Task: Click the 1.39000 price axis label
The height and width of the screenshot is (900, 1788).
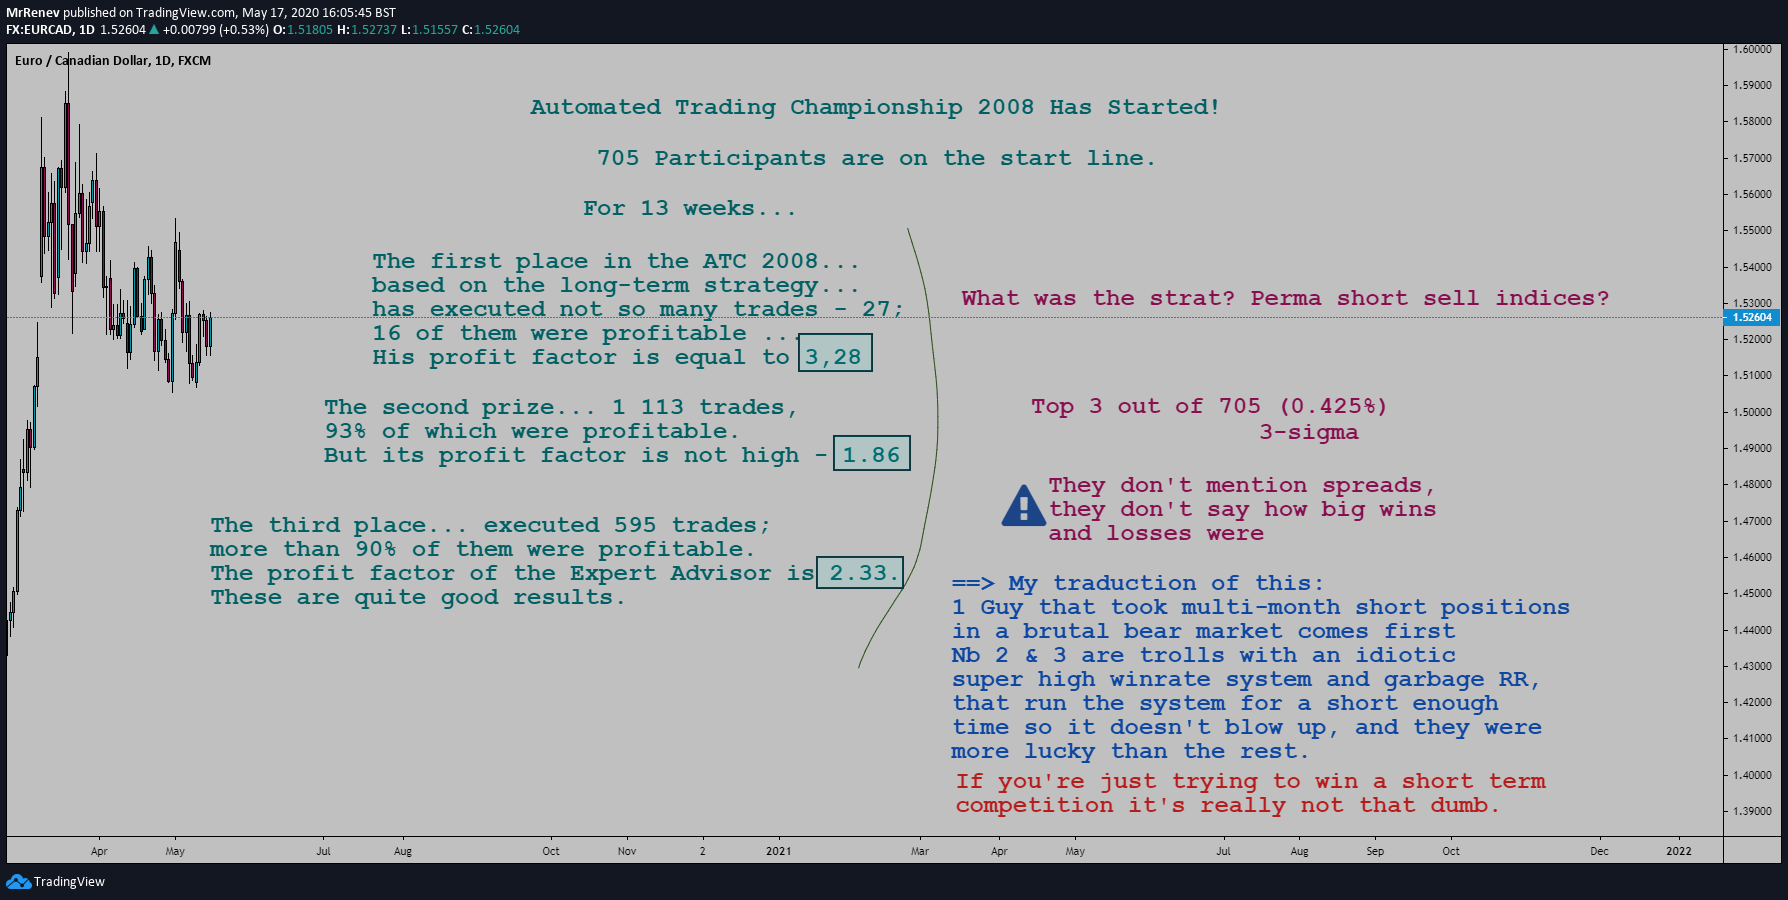Action: [x=1752, y=811]
